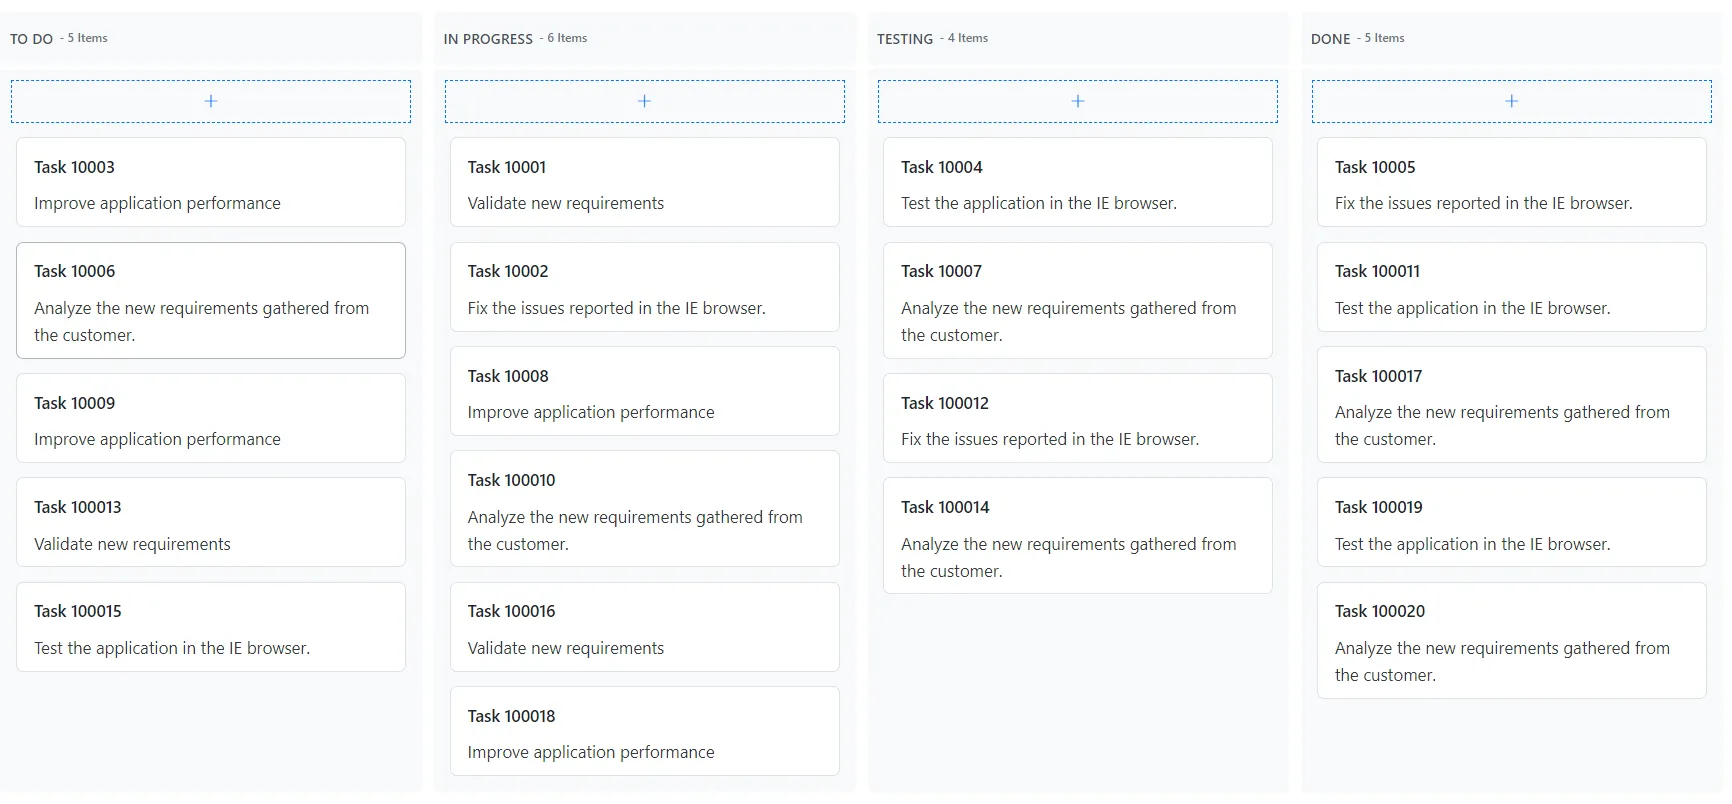1732x804 pixels.
Task: Add a new card in TO DO column
Action: coord(211,101)
